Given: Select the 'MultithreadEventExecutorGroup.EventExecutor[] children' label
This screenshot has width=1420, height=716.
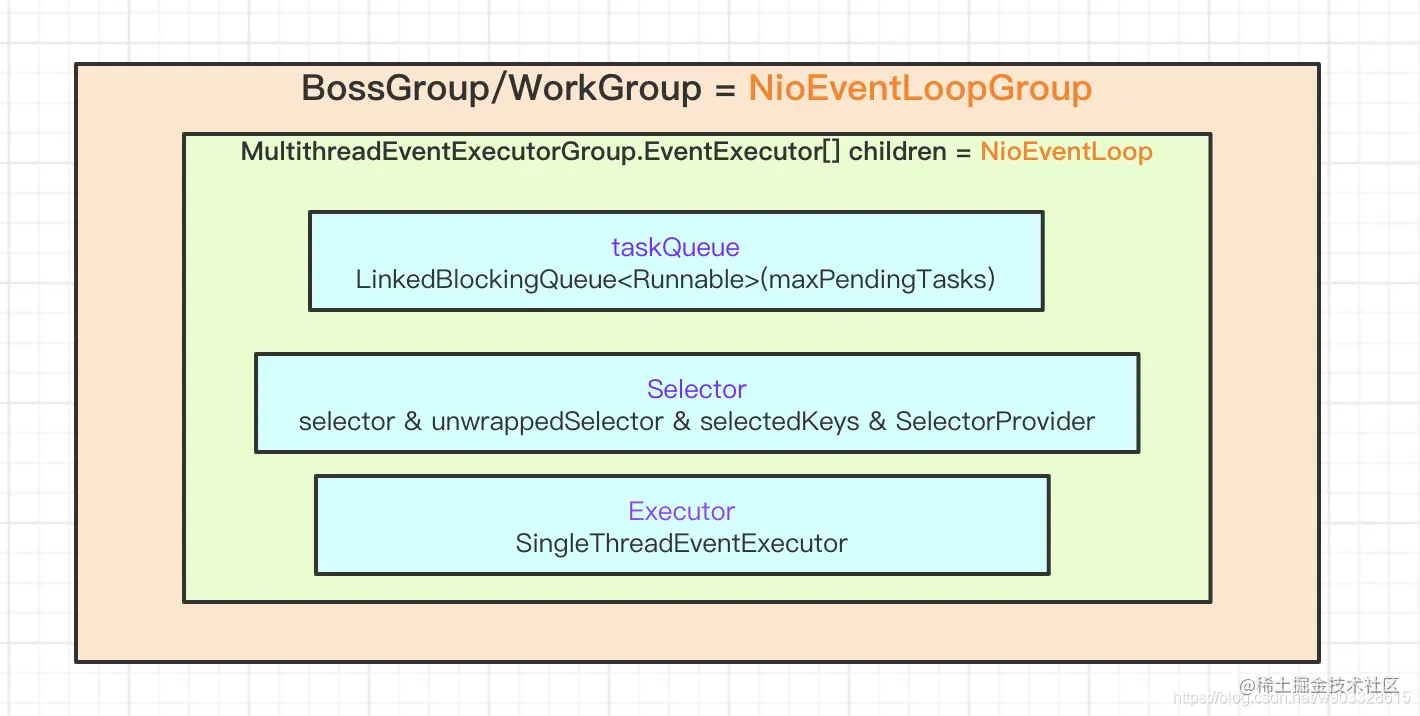Looking at the screenshot, I should click(x=593, y=152).
